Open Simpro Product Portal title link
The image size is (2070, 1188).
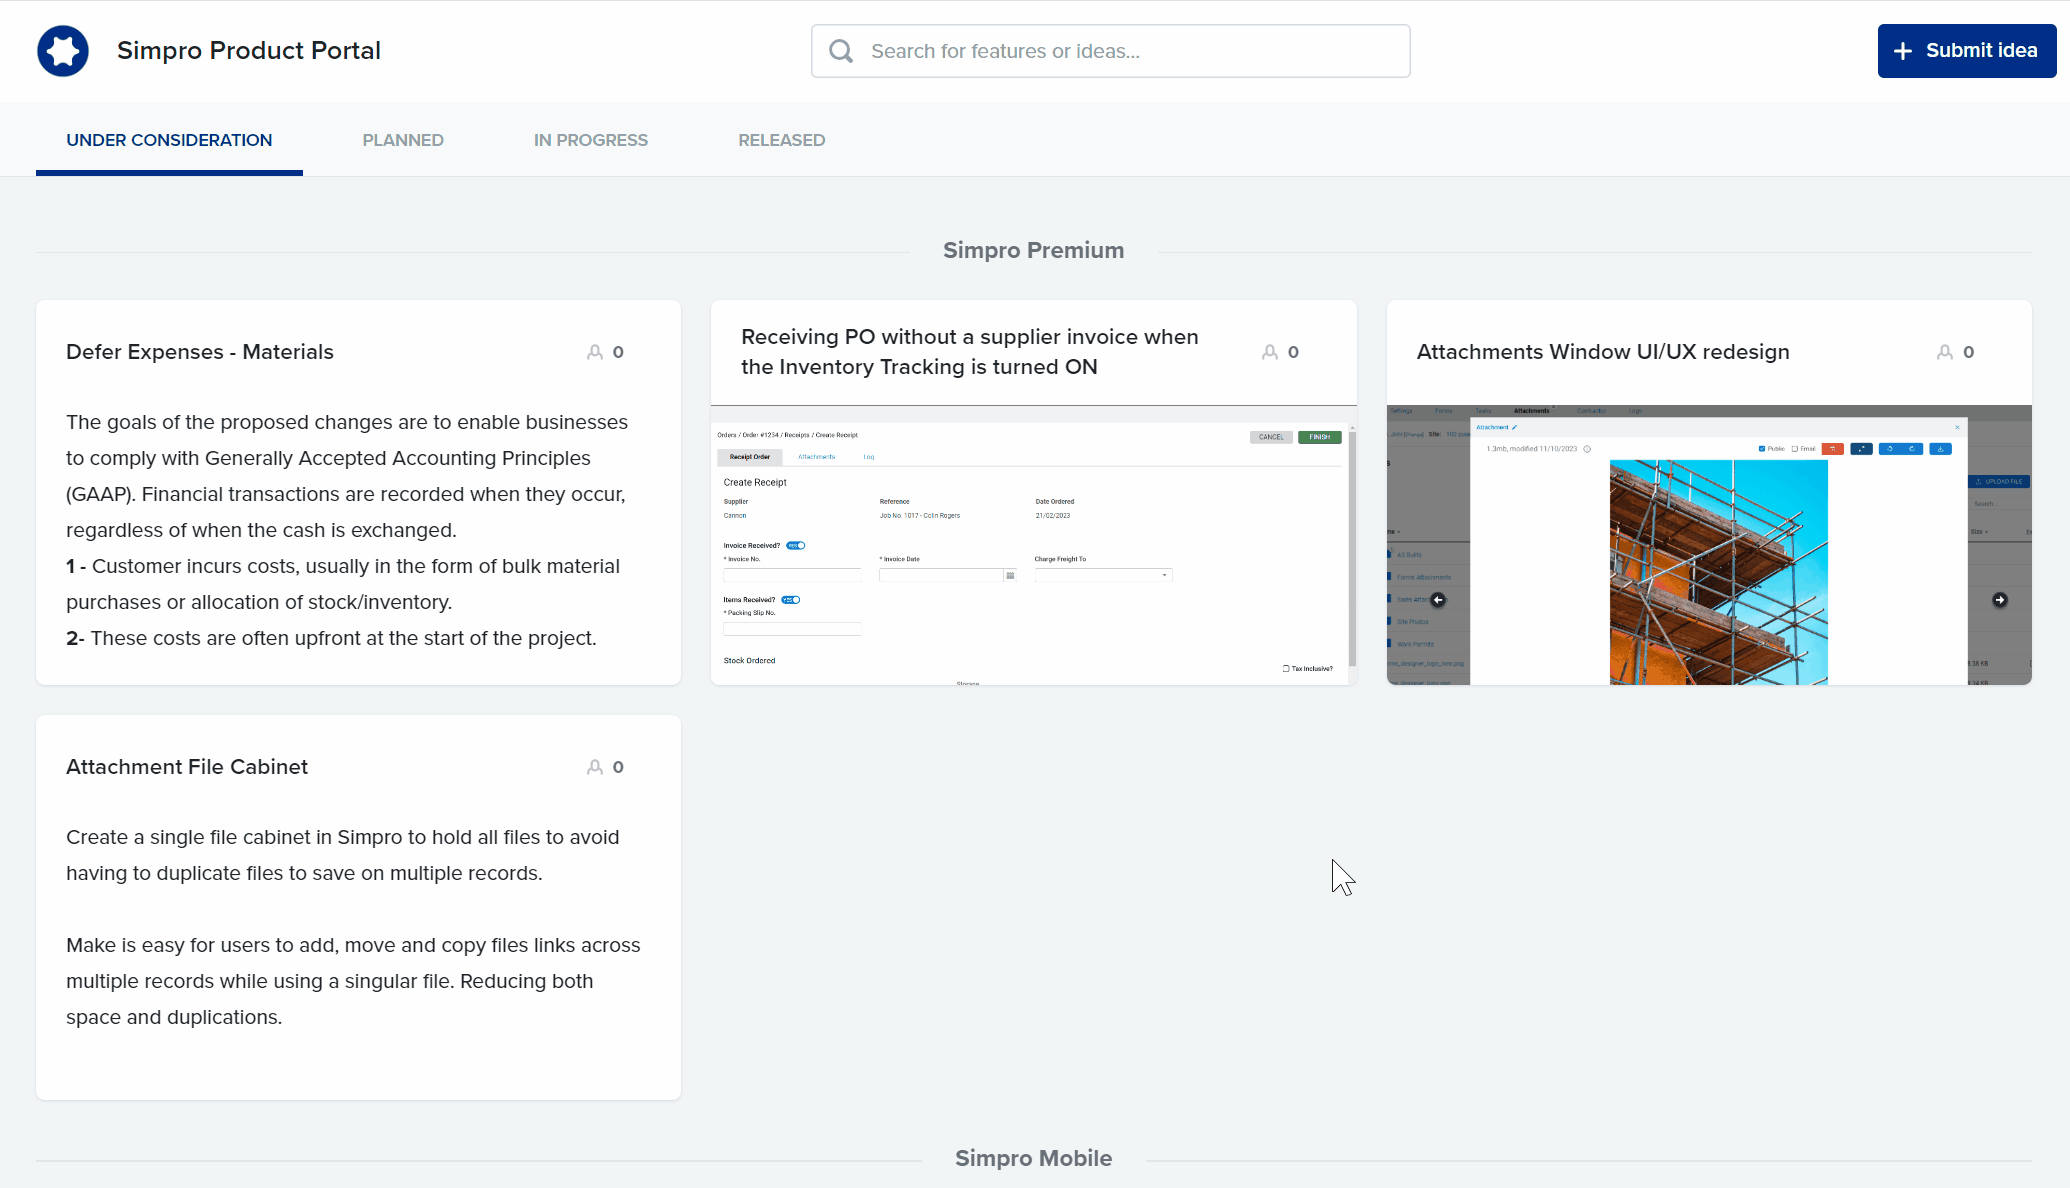point(249,51)
